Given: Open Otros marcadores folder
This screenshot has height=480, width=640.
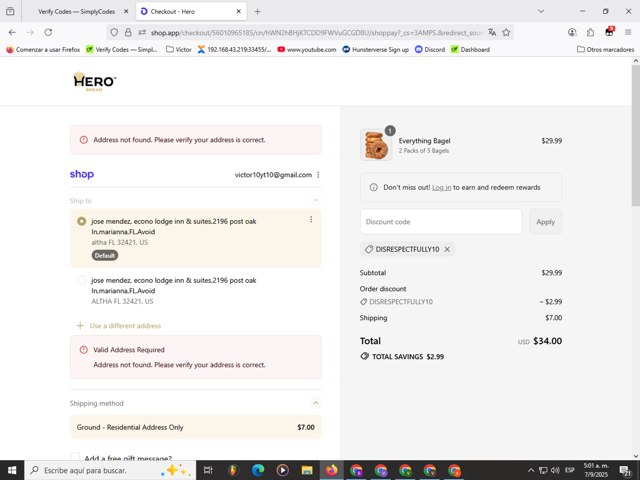Looking at the screenshot, I should [x=606, y=49].
